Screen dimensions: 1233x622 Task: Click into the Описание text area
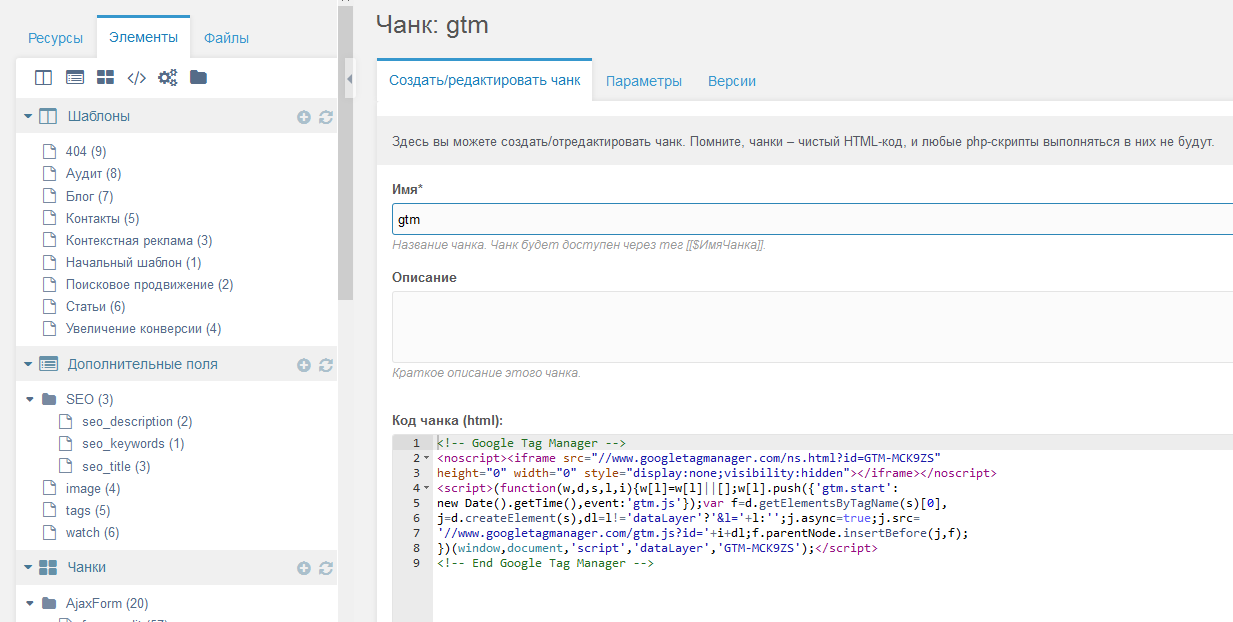[812, 327]
